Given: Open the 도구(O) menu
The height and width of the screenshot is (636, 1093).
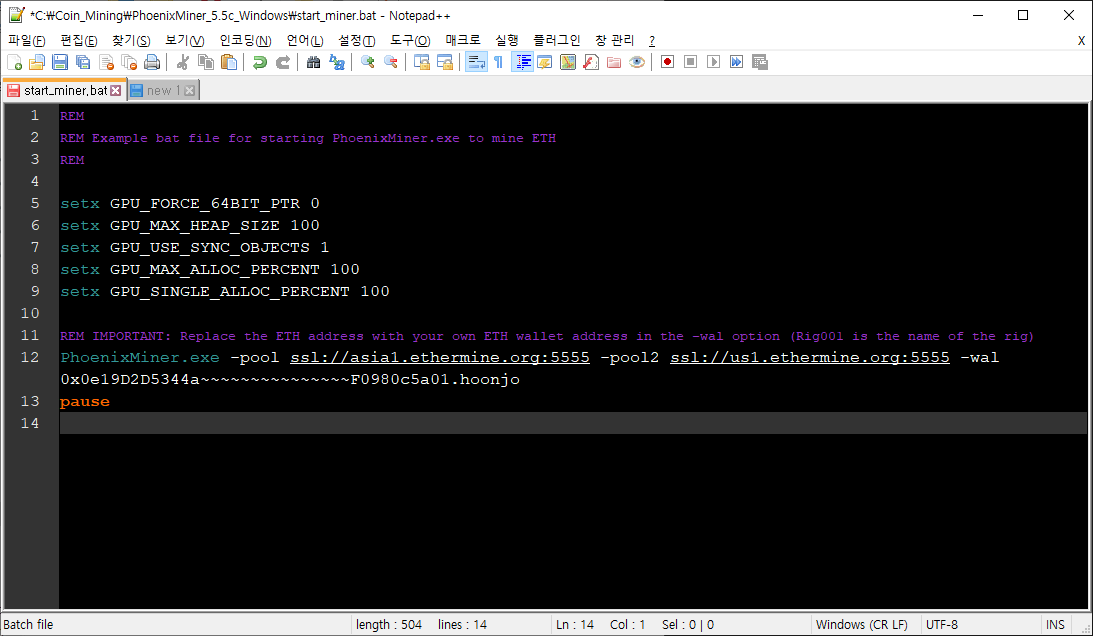Looking at the screenshot, I should click(410, 40).
